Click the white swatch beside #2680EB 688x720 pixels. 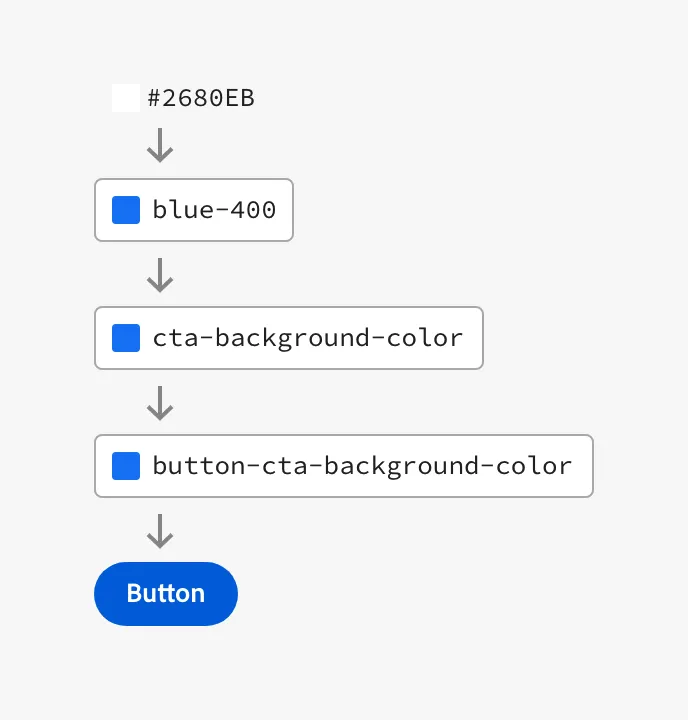pos(126,98)
